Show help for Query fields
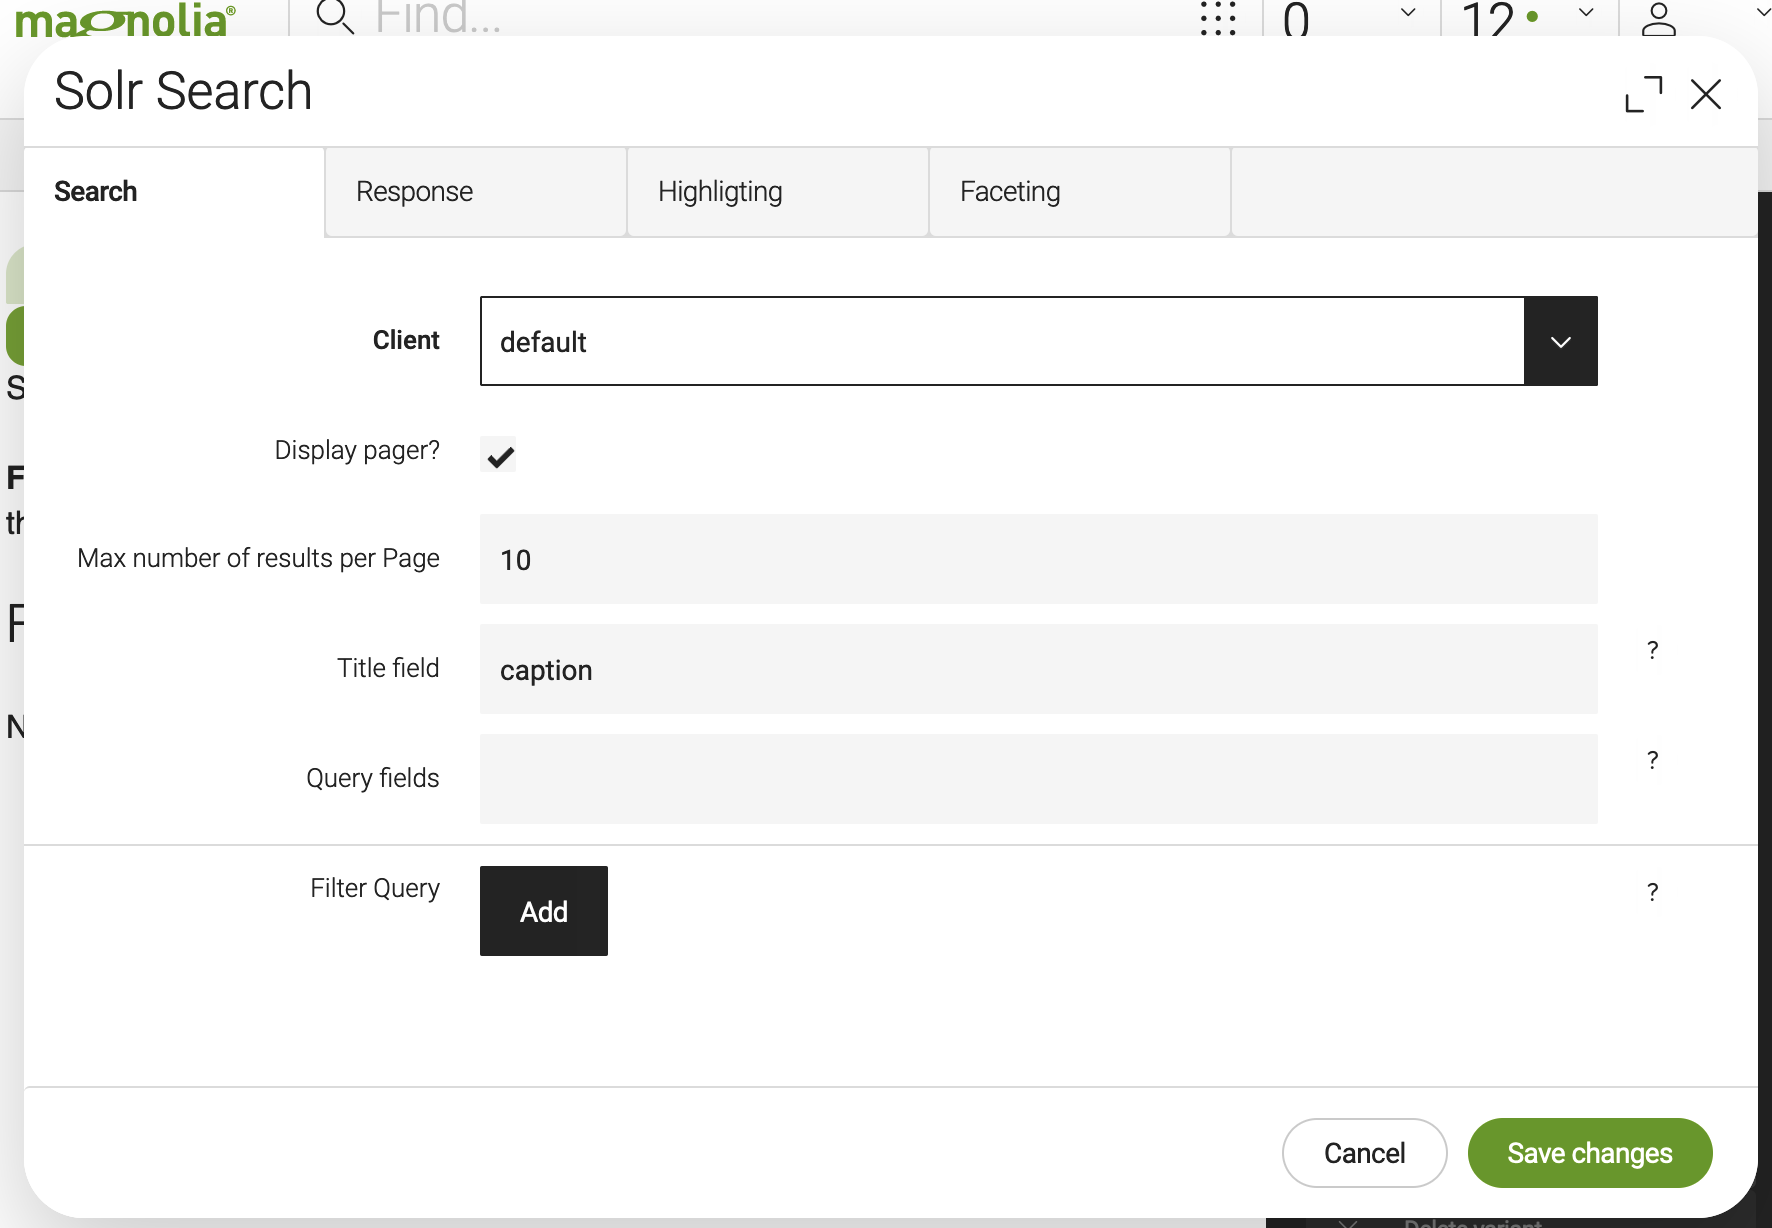The width and height of the screenshot is (1772, 1228). pos(1653,760)
